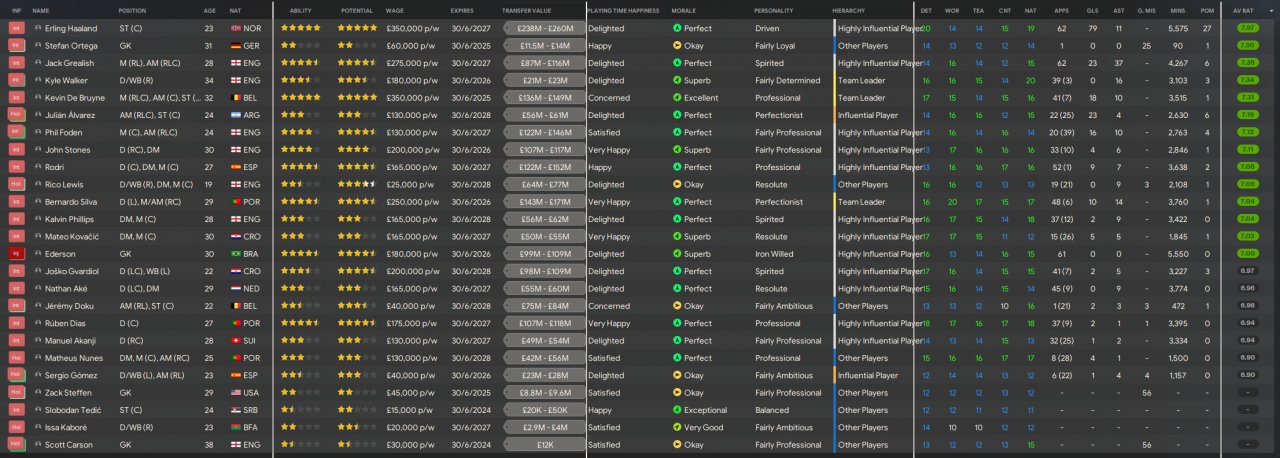
Task: Click Ederson's Iron Willed personality
Action: (776, 254)
